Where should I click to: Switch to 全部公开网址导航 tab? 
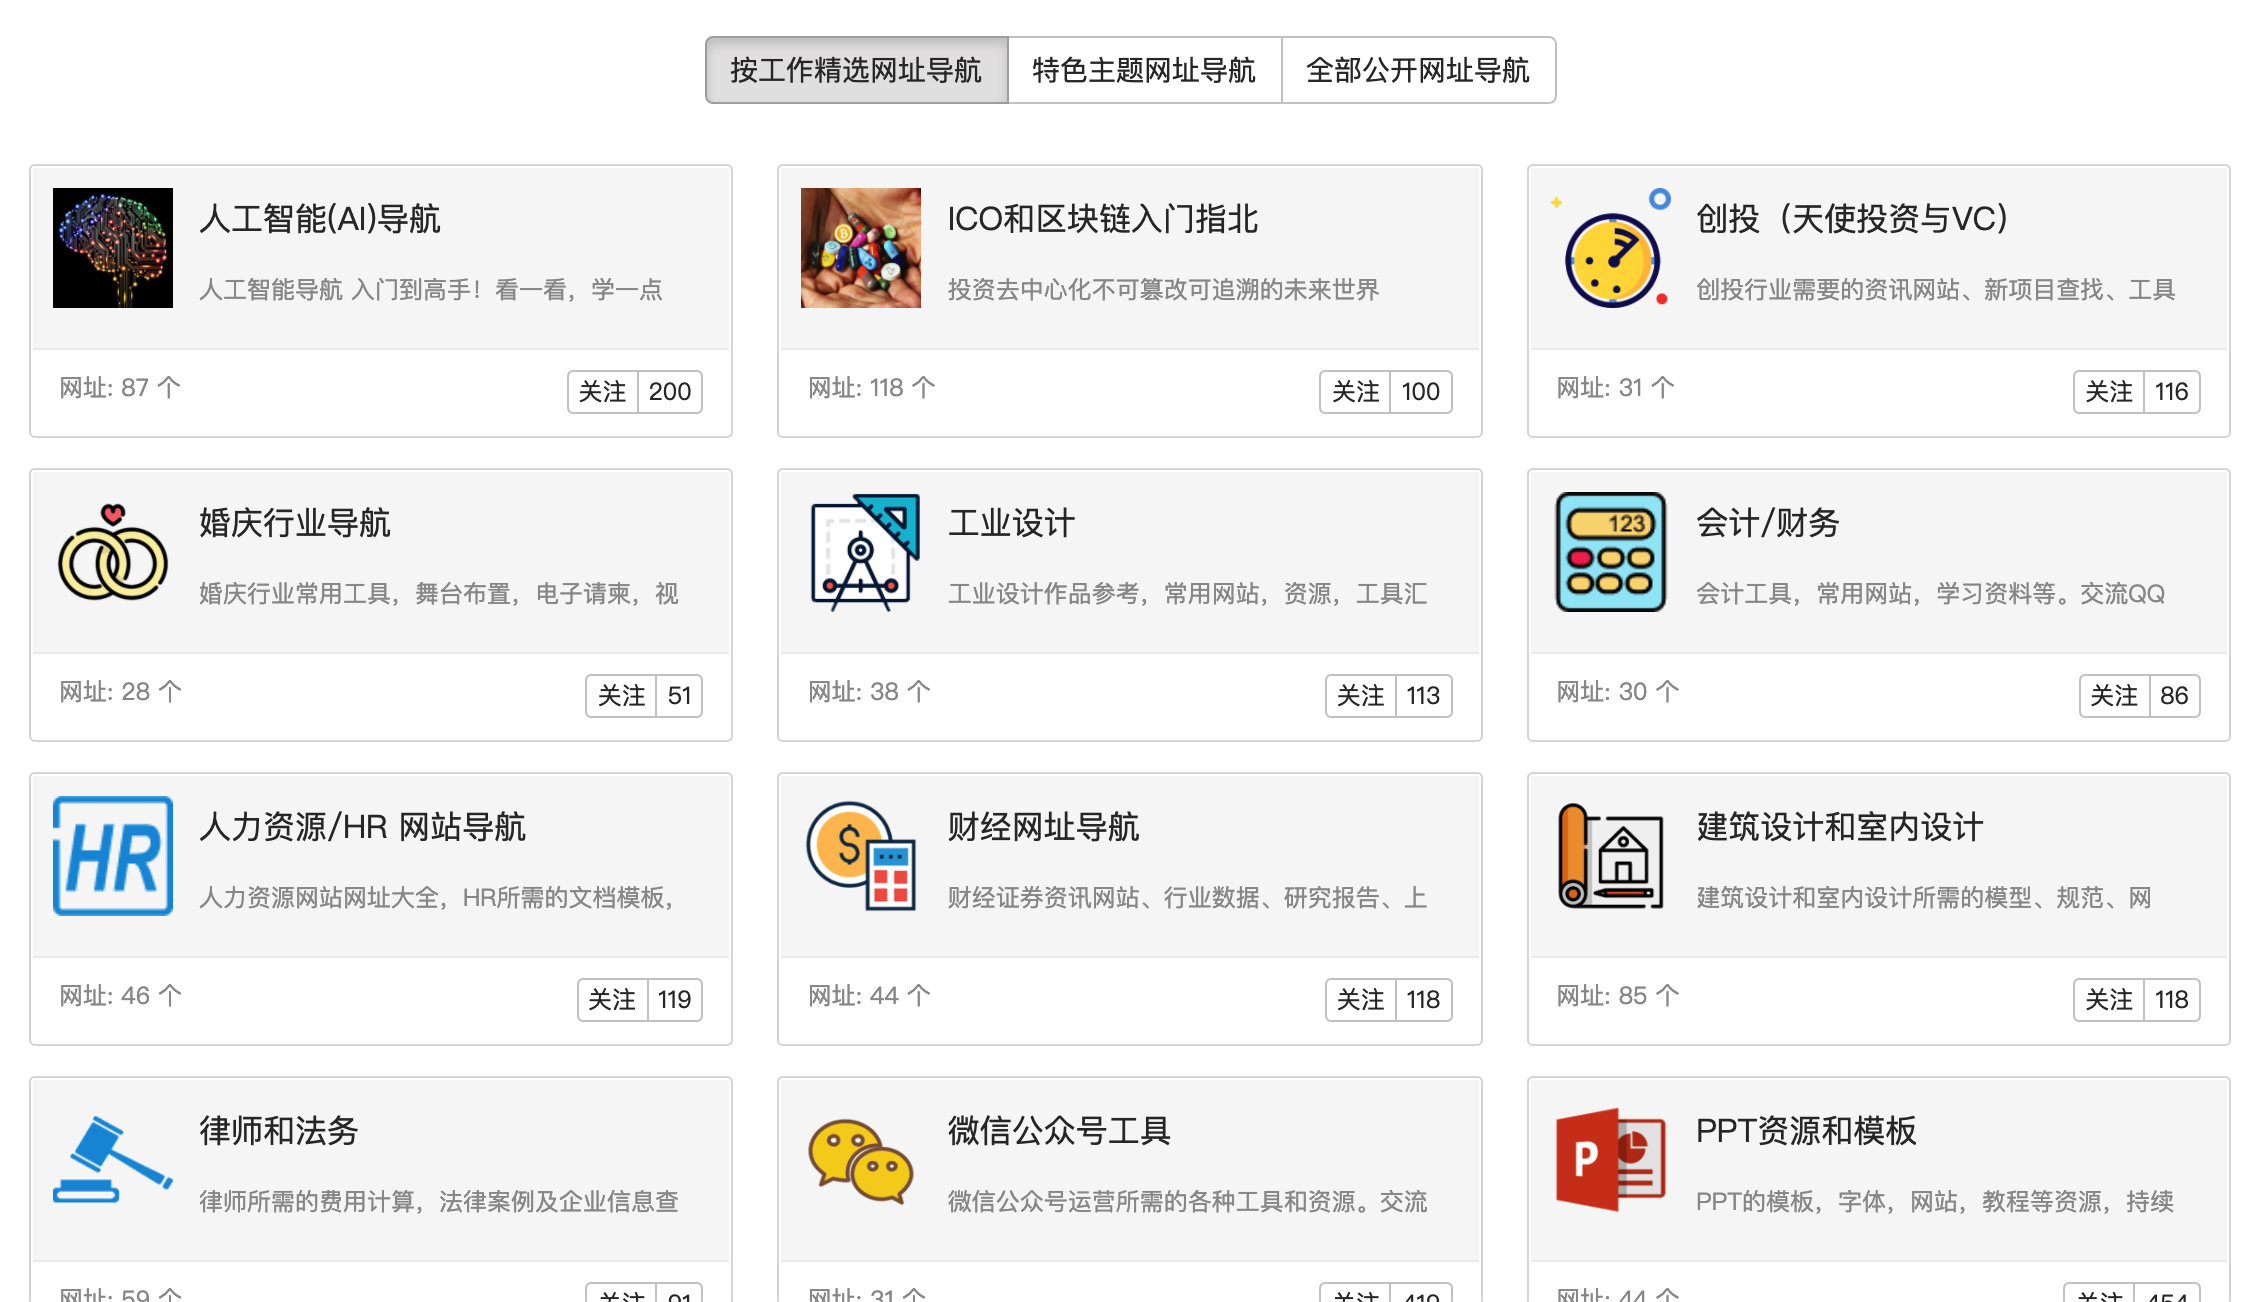(x=1417, y=70)
